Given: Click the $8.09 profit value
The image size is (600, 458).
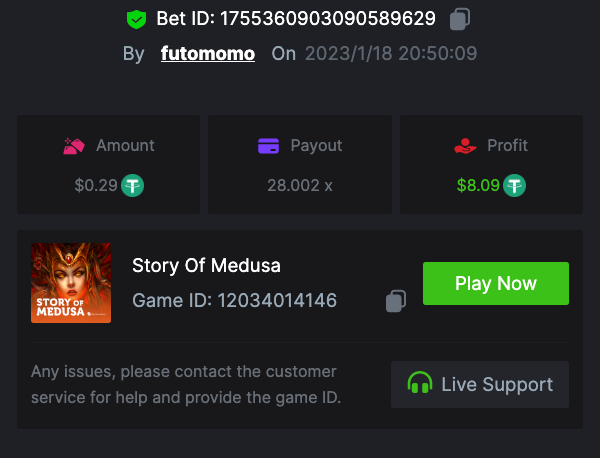Looking at the screenshot, I should pos(477,185).
